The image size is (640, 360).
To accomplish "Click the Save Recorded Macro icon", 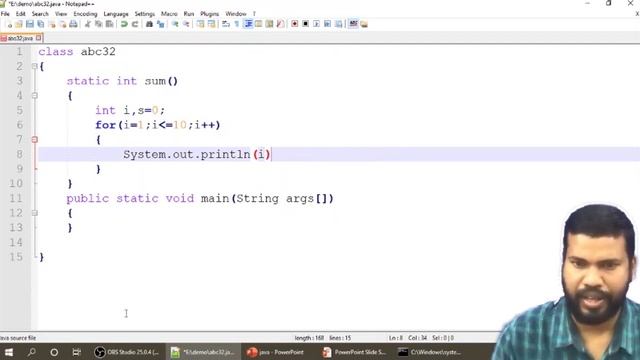I will coord(338,24).
